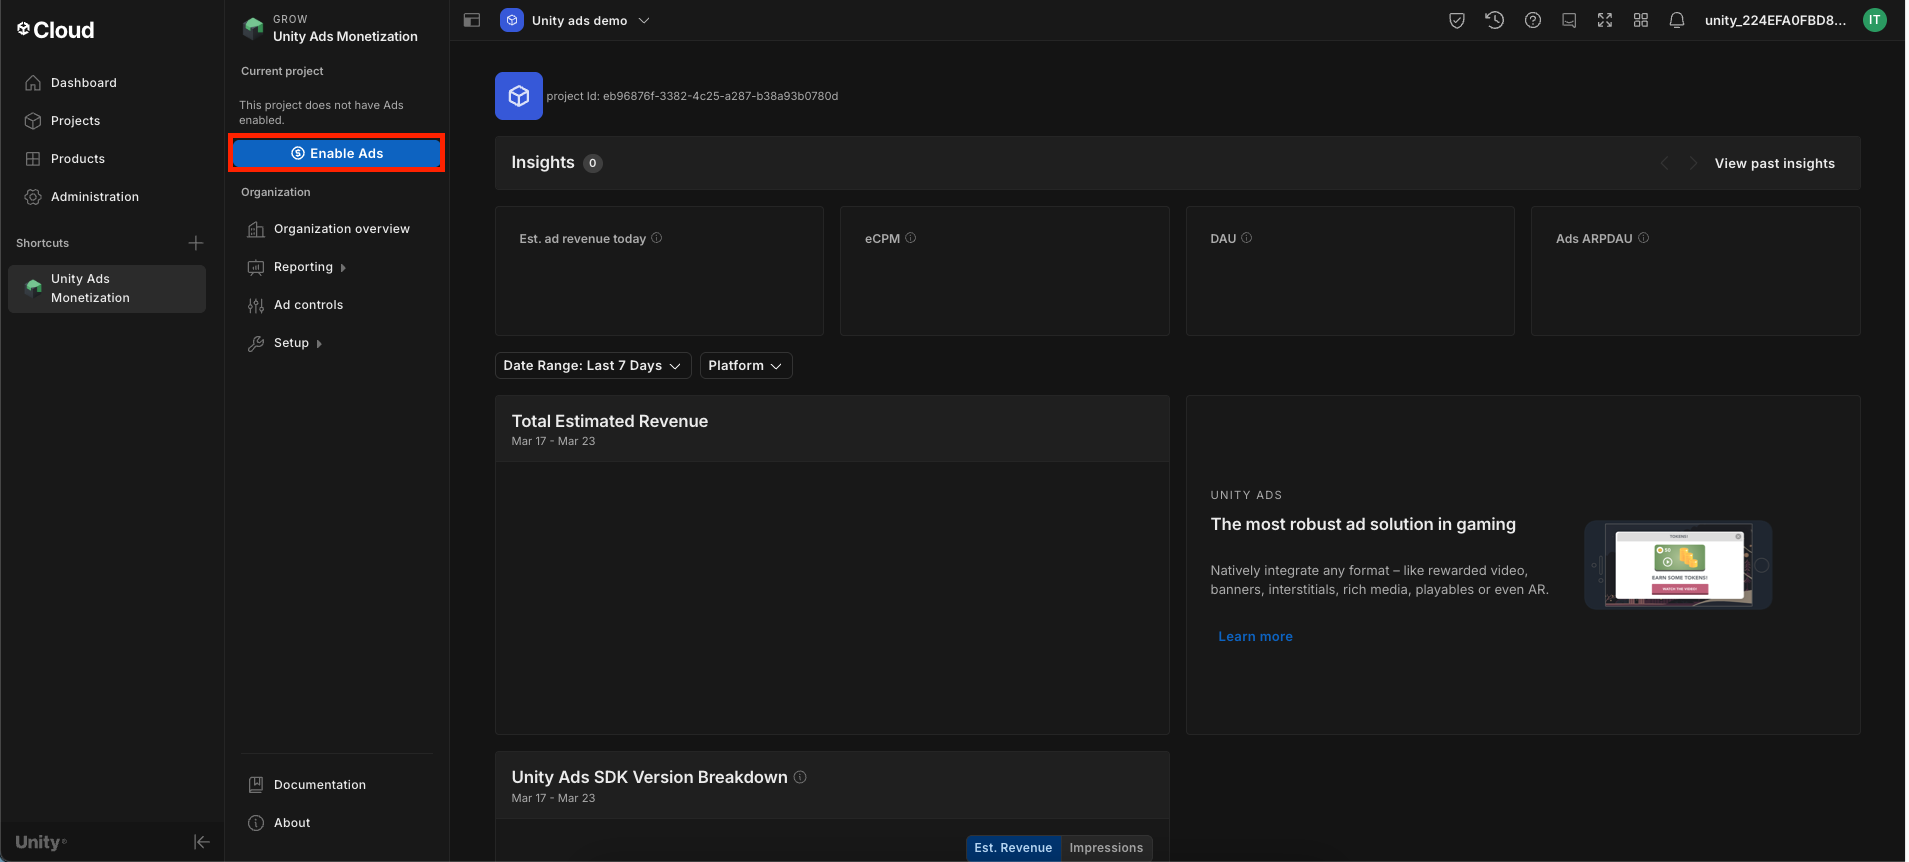Select the Est. Revenue tab

(1013, 848)
